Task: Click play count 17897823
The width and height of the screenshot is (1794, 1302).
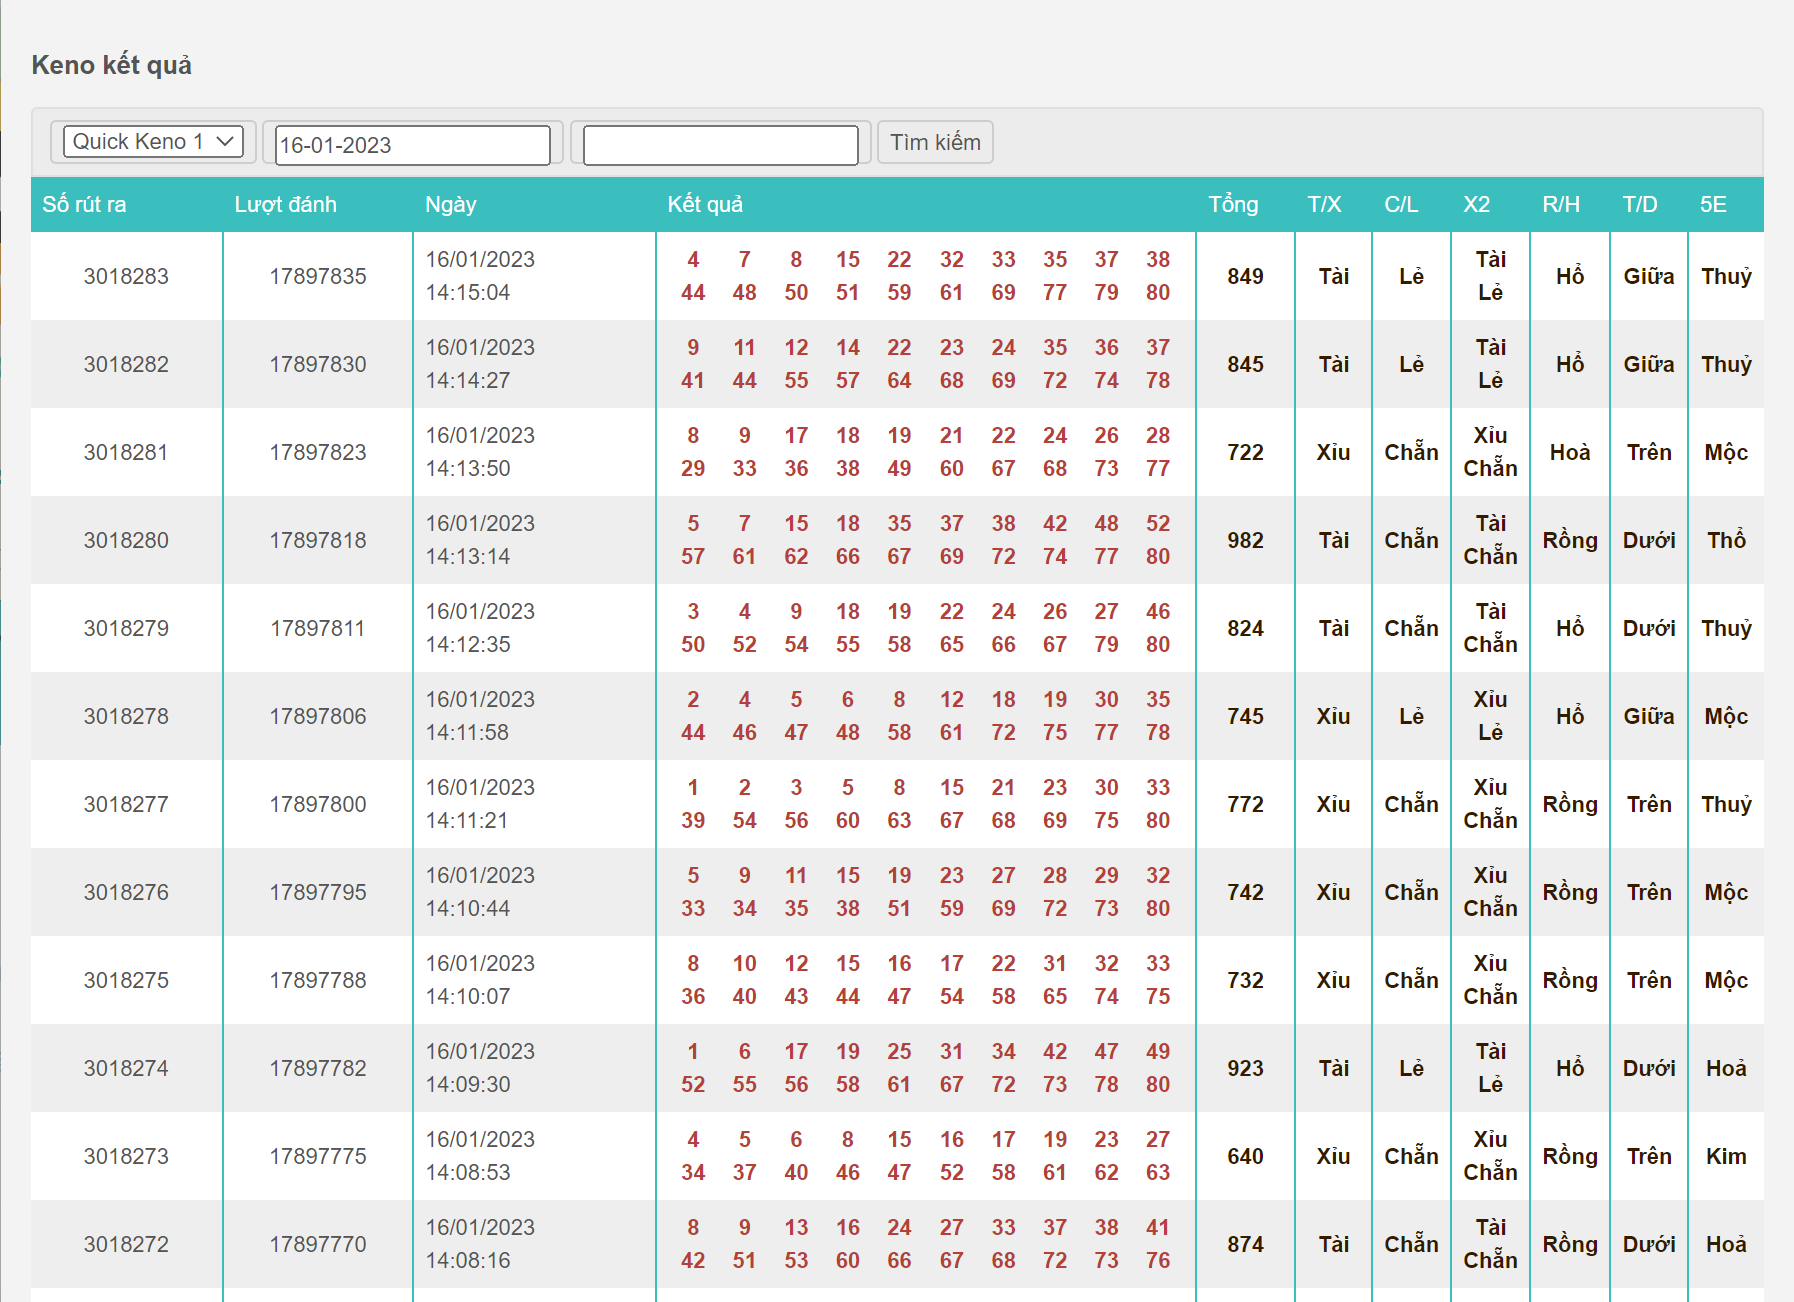Action: coord(318,452)
